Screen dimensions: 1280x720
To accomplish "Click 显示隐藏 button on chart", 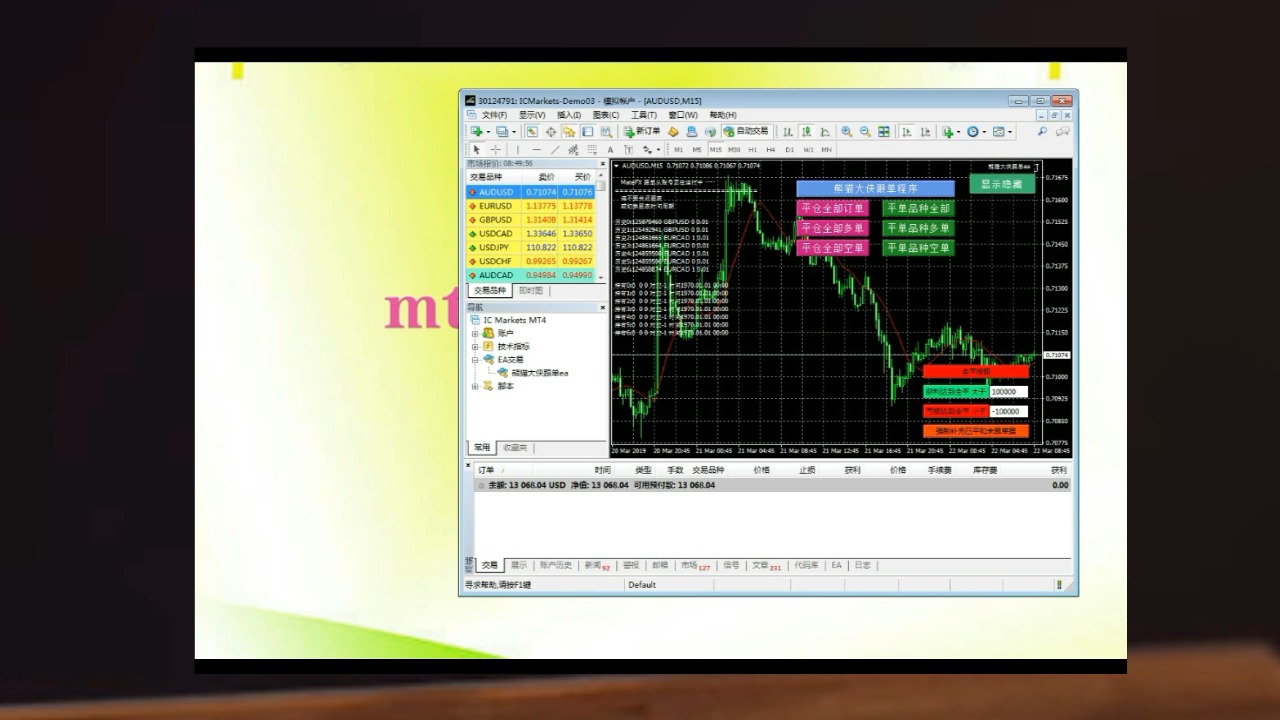I will 1002,184.
